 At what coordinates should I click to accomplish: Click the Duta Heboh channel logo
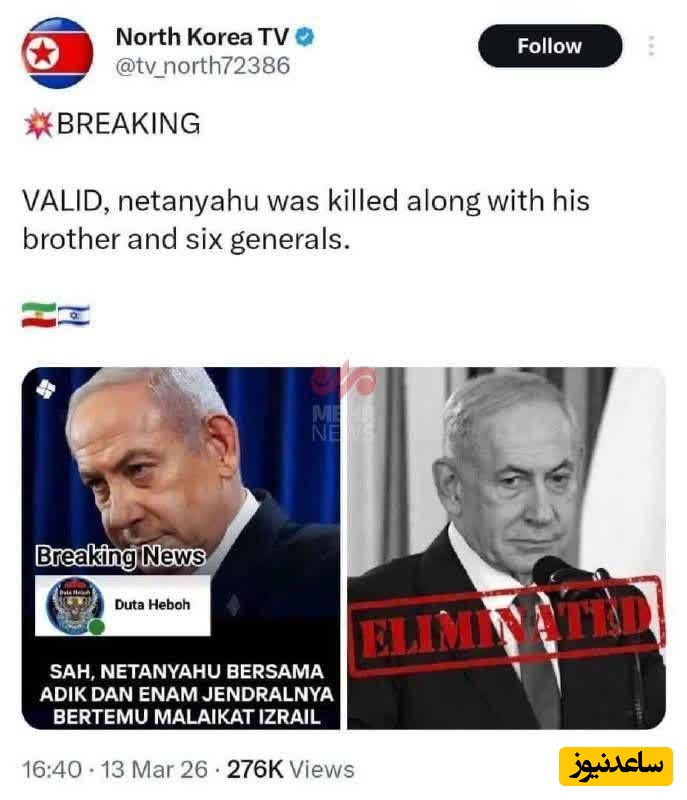(x=74, y=606)
